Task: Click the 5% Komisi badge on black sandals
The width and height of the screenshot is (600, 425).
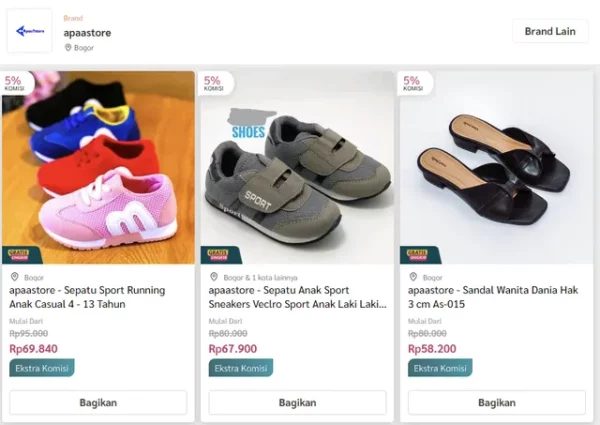Action: pos(411,82)
